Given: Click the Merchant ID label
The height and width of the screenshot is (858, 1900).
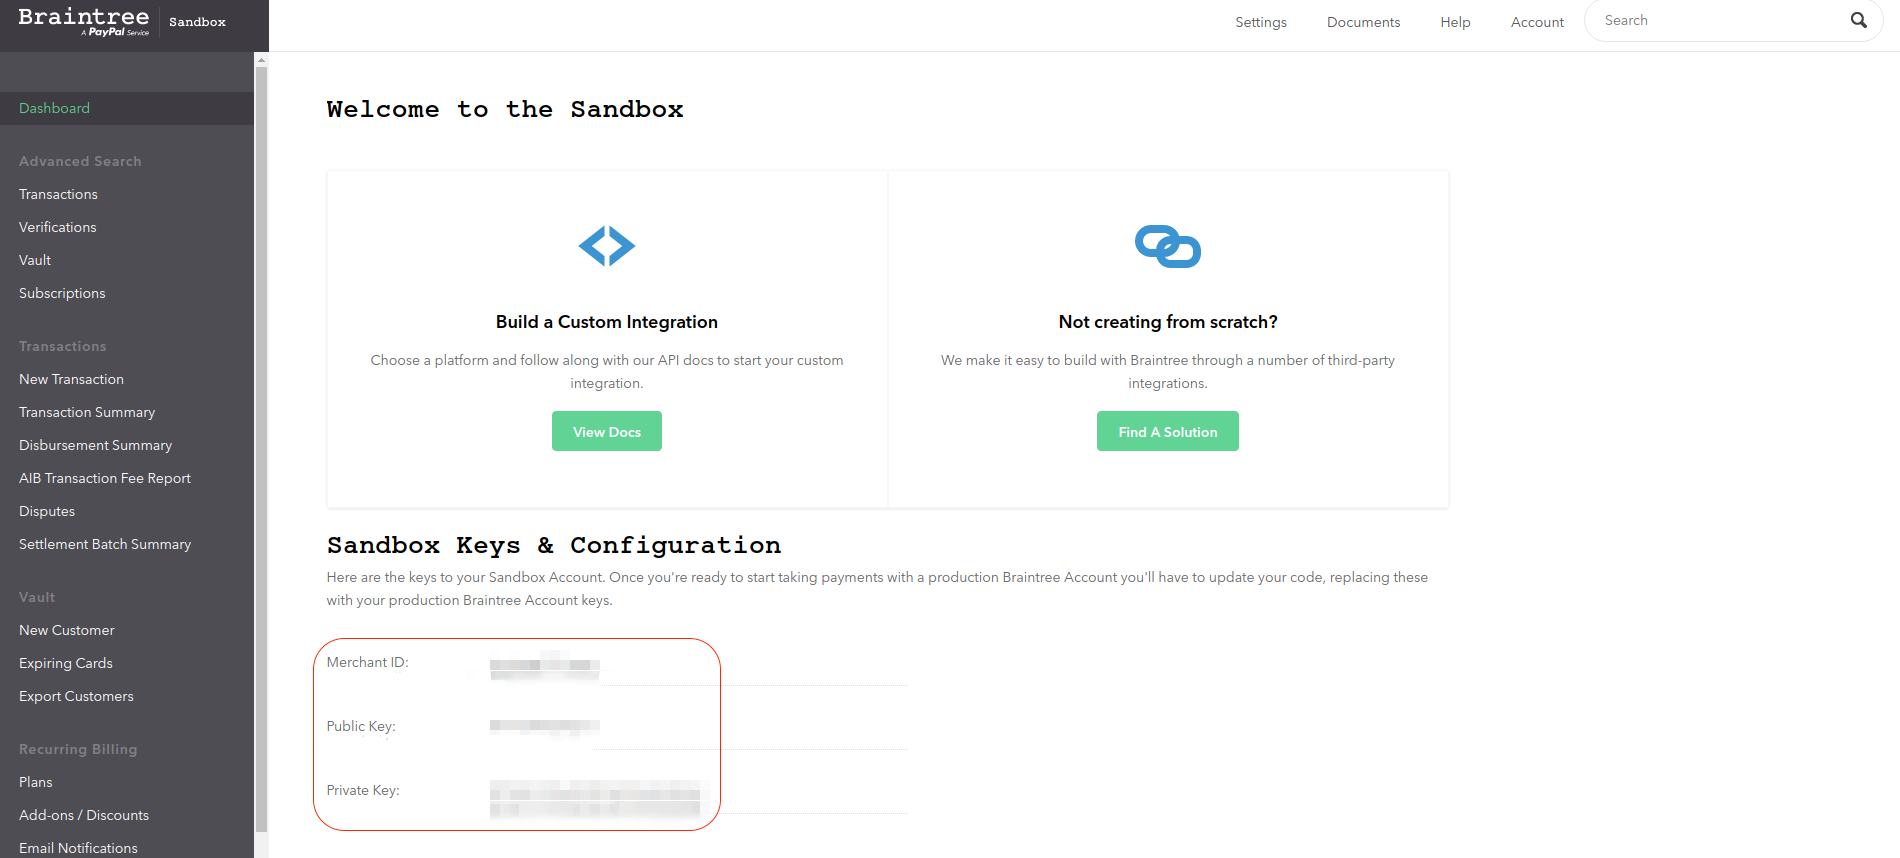Looking at the screenshot, I should pos(367,662).
